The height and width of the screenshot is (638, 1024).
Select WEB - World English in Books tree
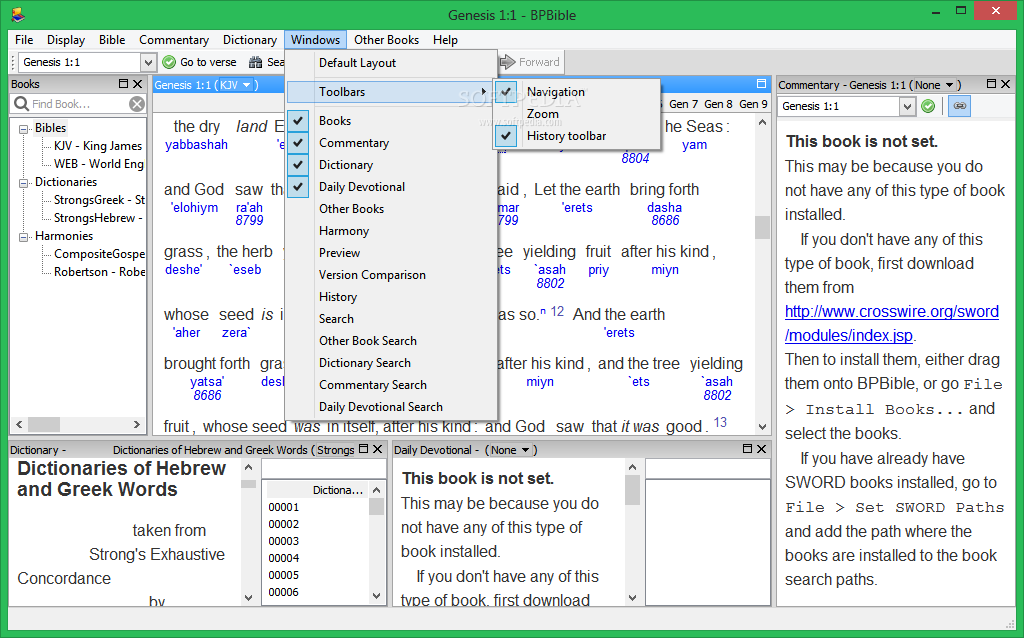(x=99, y=164)
